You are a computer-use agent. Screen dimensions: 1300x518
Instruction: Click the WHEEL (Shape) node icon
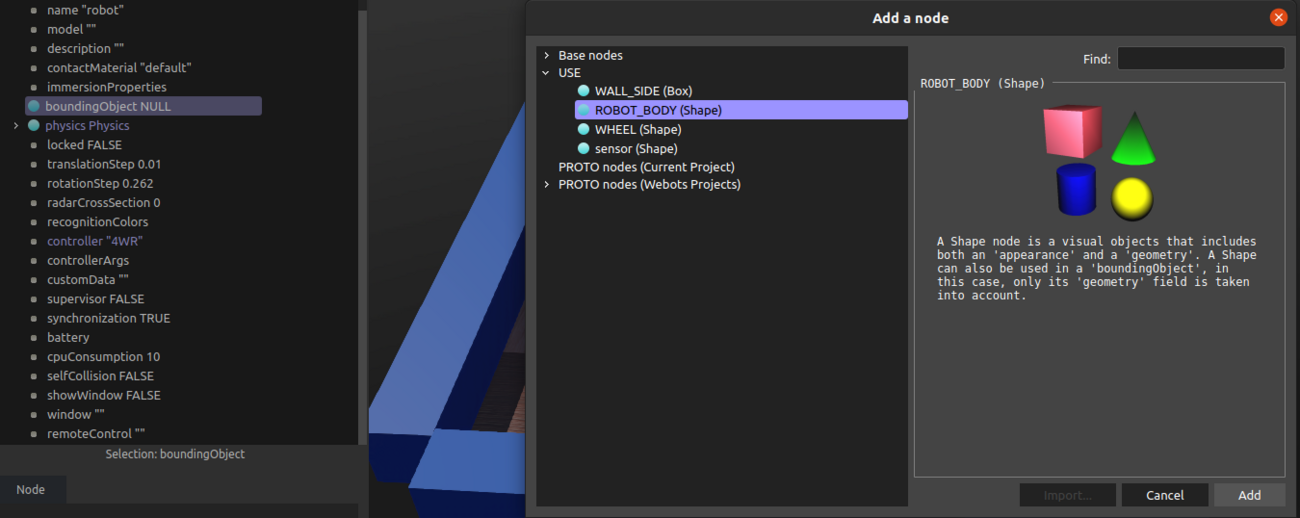click(x=584, y=129)
